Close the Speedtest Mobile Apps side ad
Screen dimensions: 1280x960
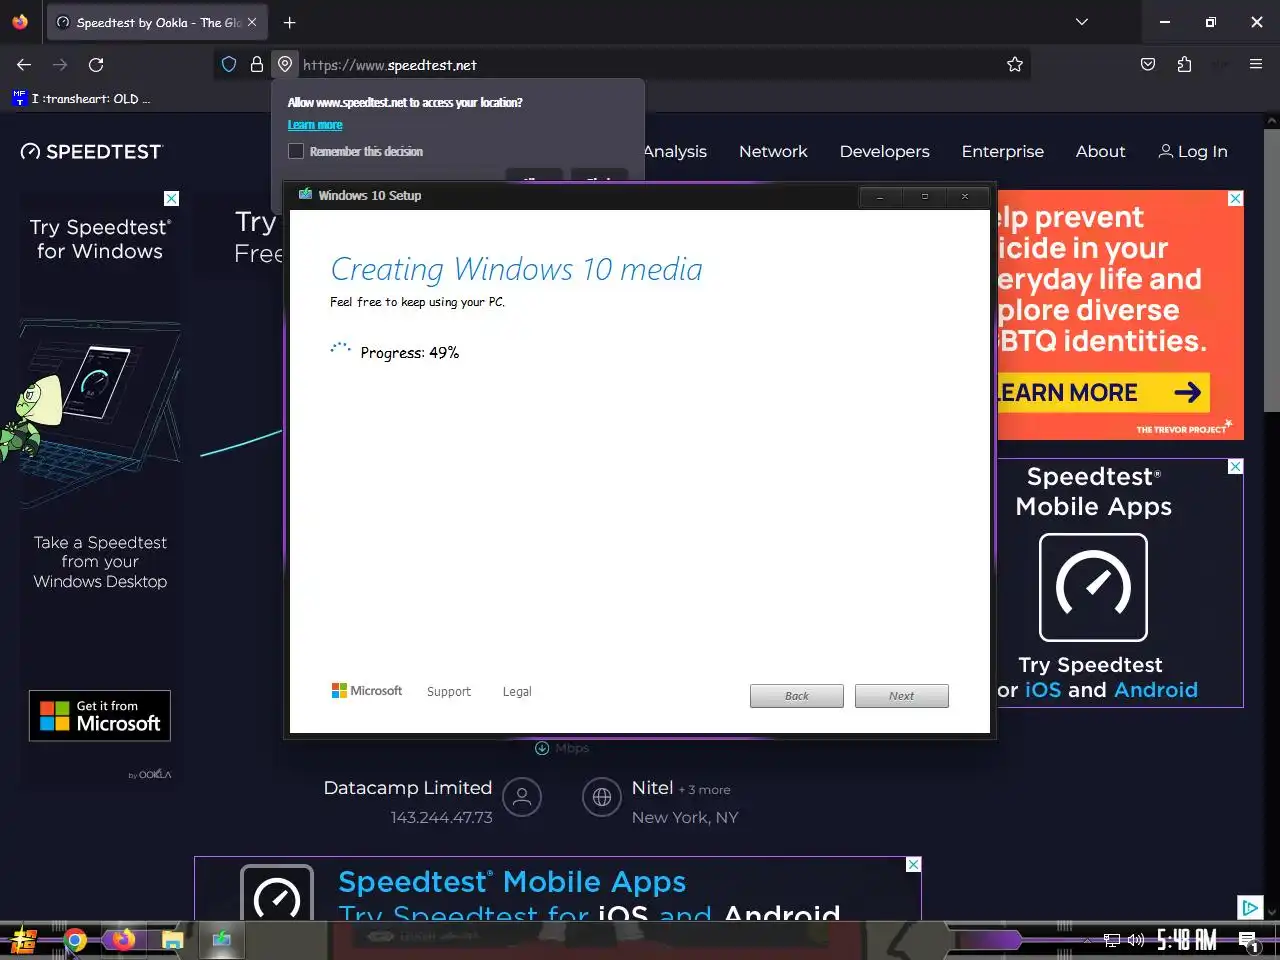1235,467
